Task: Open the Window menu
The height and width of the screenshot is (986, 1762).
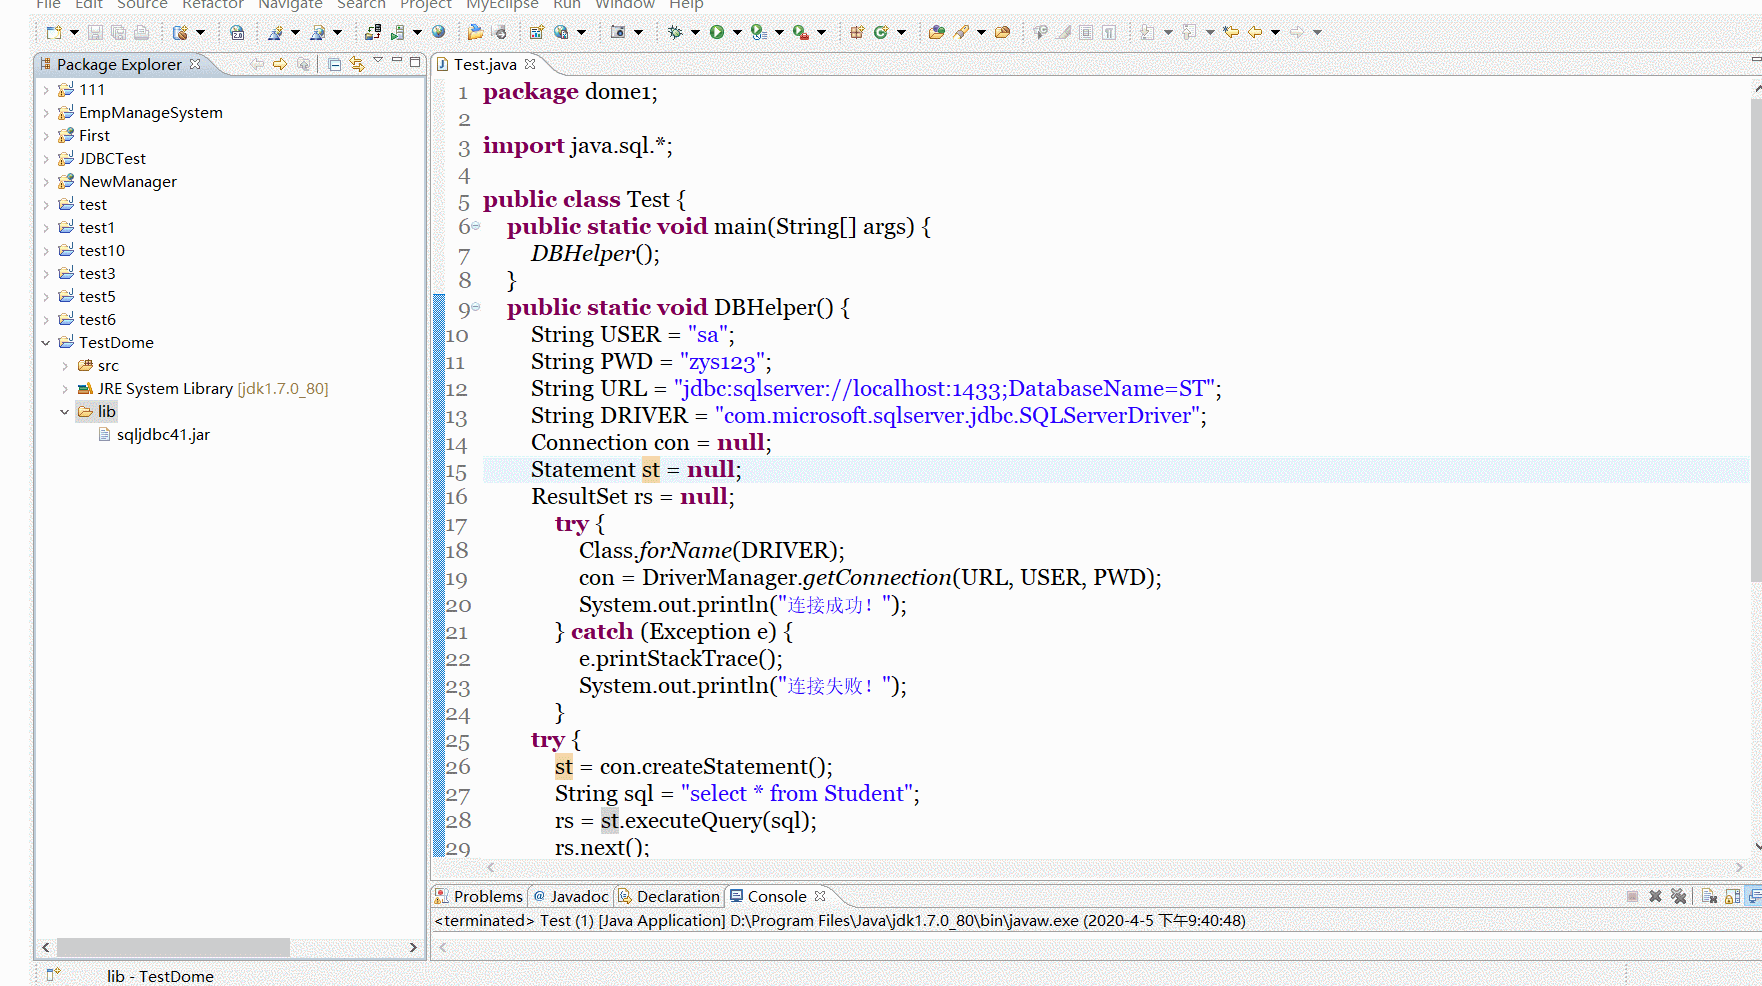Action: [x=625, y=6]
